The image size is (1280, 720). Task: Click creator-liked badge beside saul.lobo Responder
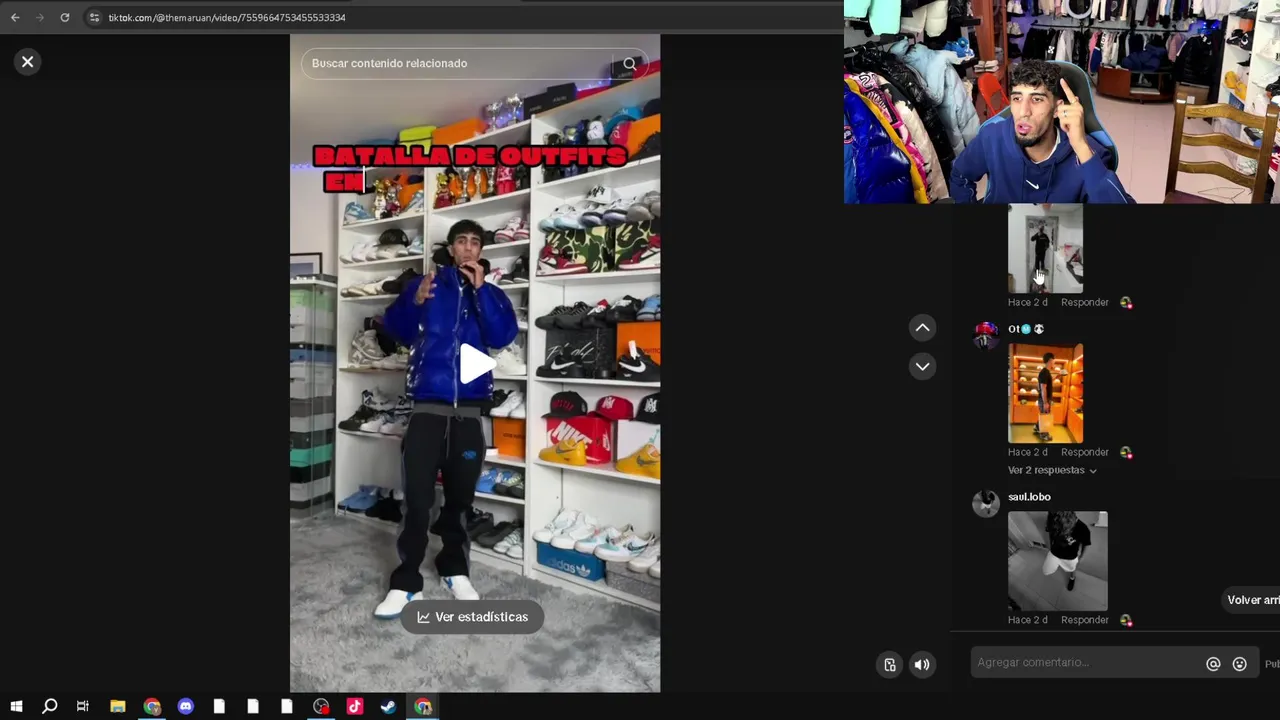coord(1126,620)
